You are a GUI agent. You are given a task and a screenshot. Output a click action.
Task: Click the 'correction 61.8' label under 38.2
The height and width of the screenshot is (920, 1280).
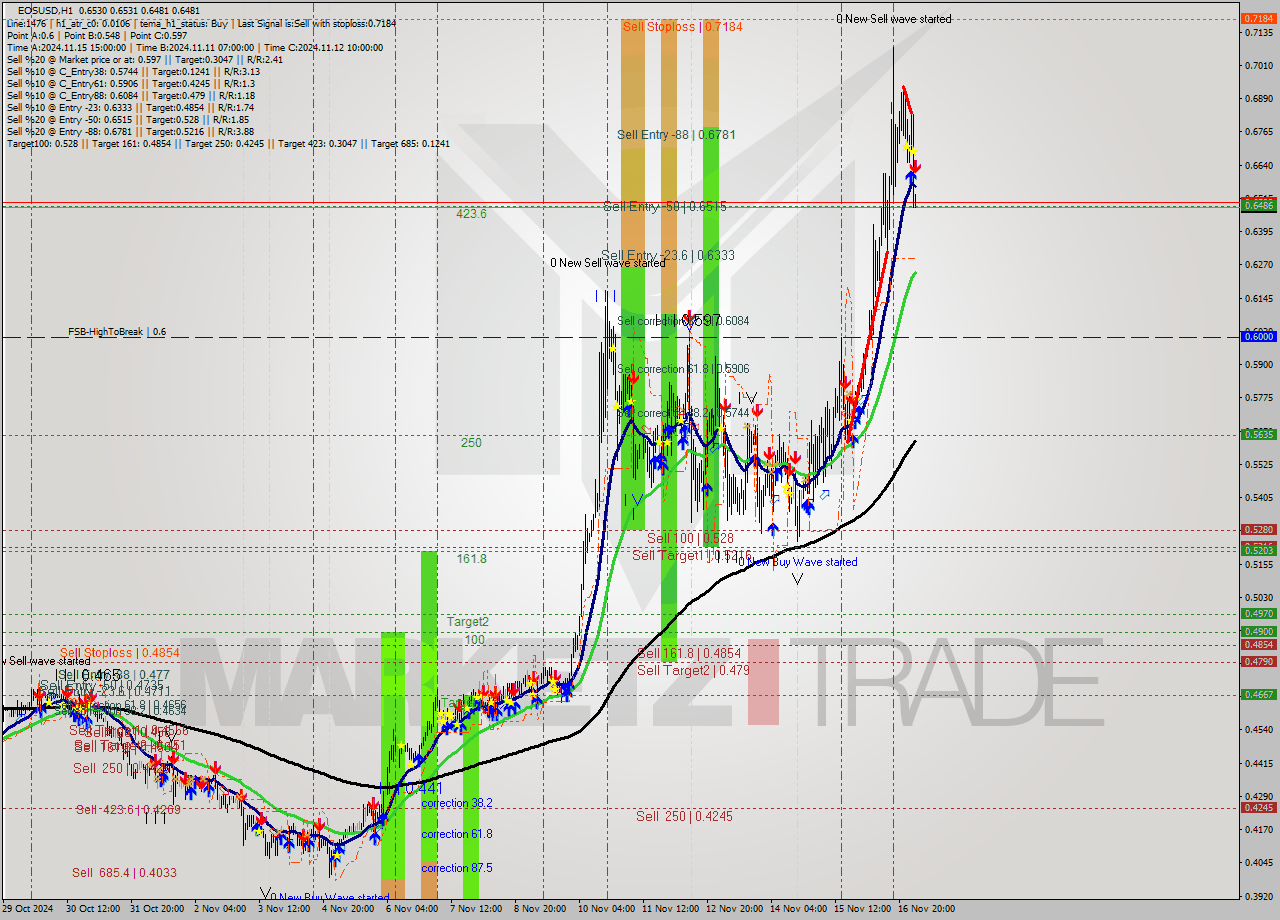click(456, 834)
